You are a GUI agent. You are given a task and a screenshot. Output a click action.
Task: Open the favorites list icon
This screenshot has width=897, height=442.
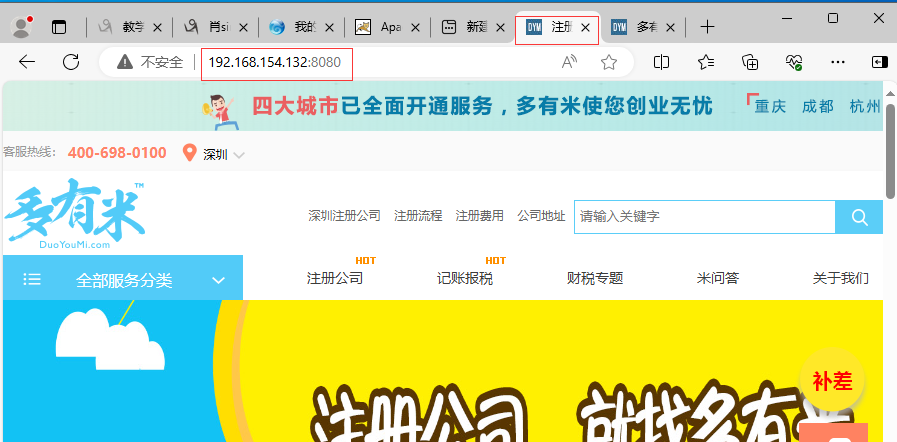pyautogui.click(x=706, y=62)
